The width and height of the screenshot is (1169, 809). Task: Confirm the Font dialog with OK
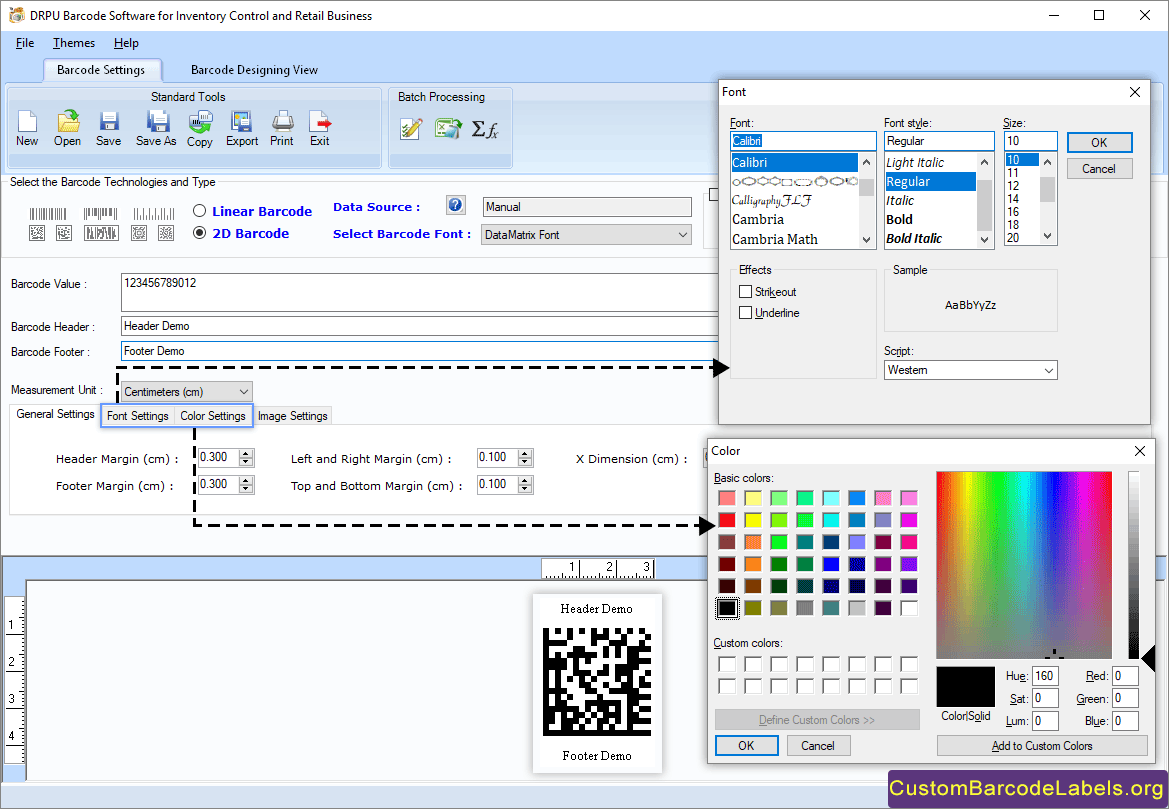click(1099, 142)
